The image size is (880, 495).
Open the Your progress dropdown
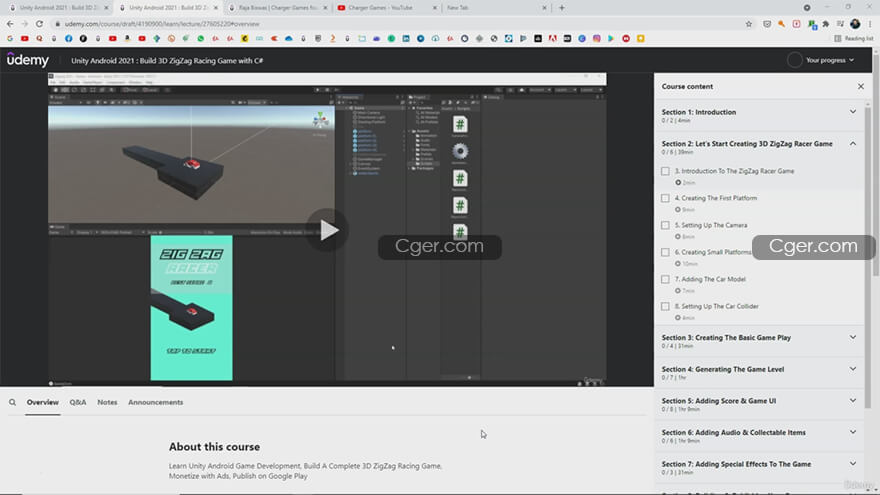(829, 60)
